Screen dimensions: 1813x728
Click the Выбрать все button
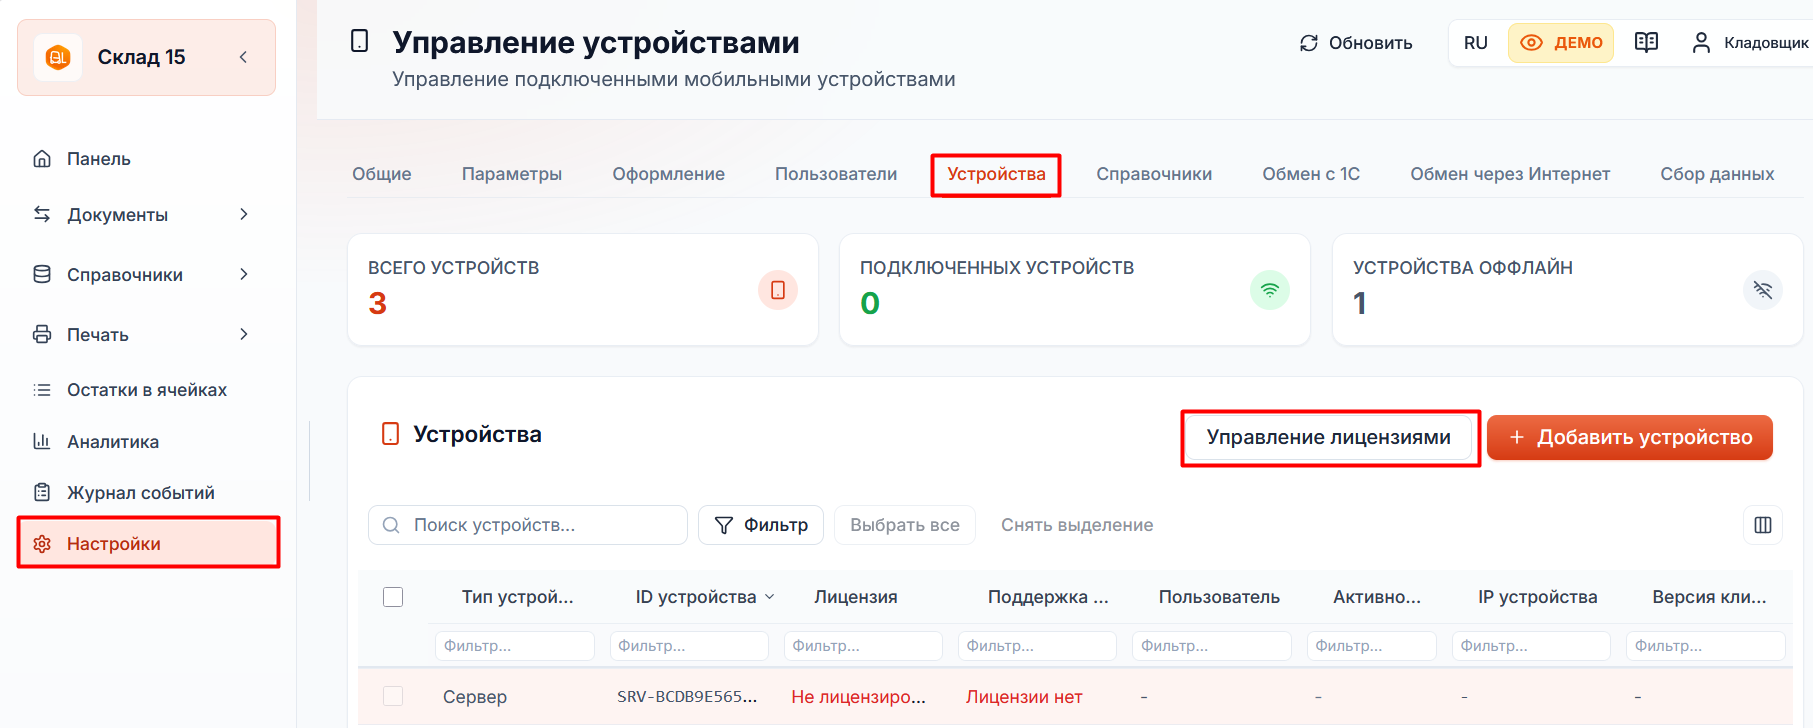[905, 525]
